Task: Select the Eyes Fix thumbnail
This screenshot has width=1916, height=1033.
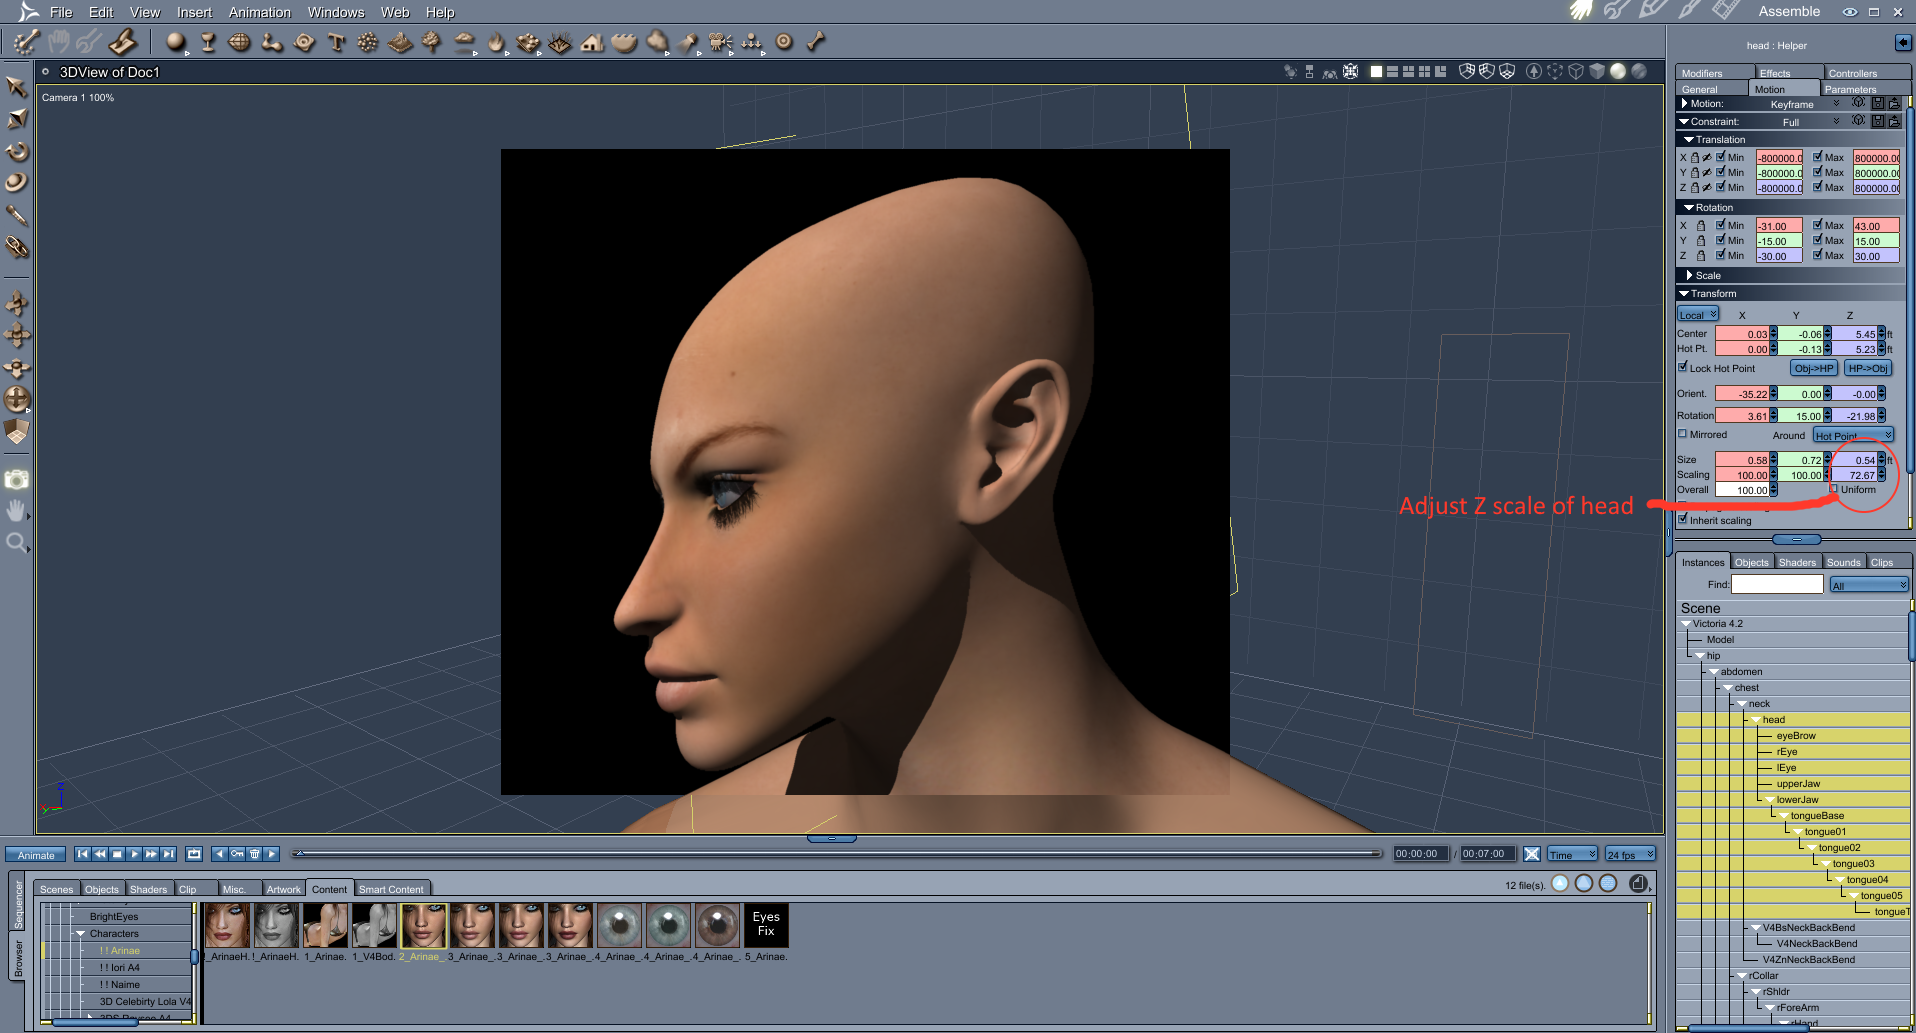Action: click(766, 925)
